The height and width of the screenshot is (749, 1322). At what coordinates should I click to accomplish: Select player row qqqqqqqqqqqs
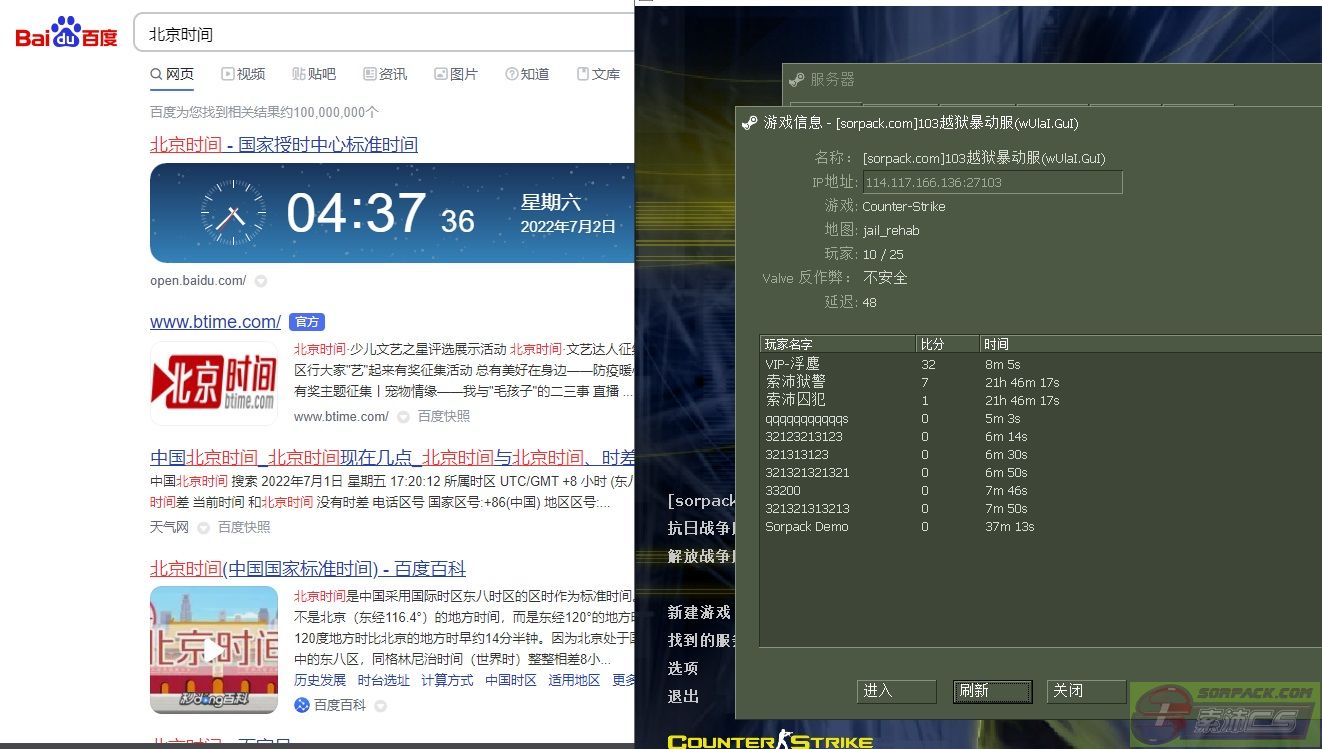click(1041, 419)
